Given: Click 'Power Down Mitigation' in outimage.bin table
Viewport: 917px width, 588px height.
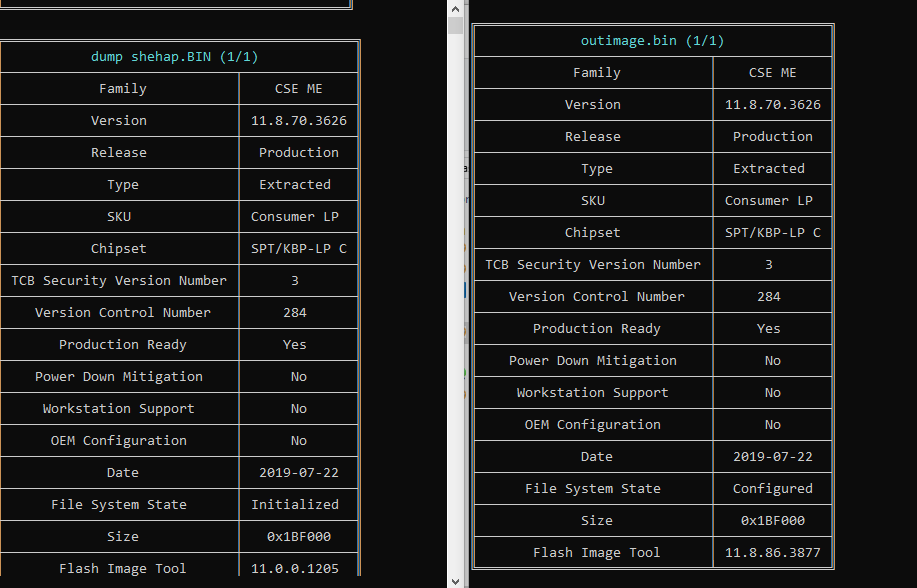Looking at the screenshot, I should coord(592,361).
